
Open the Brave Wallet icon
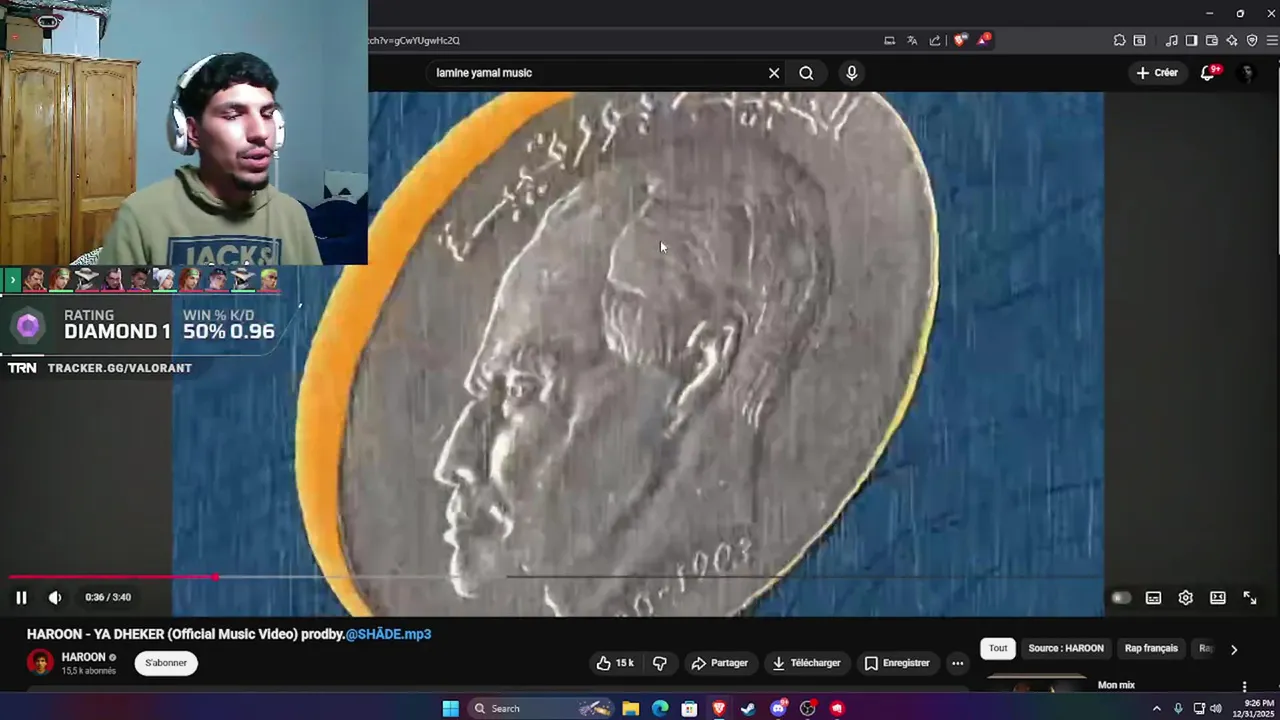1211,41
